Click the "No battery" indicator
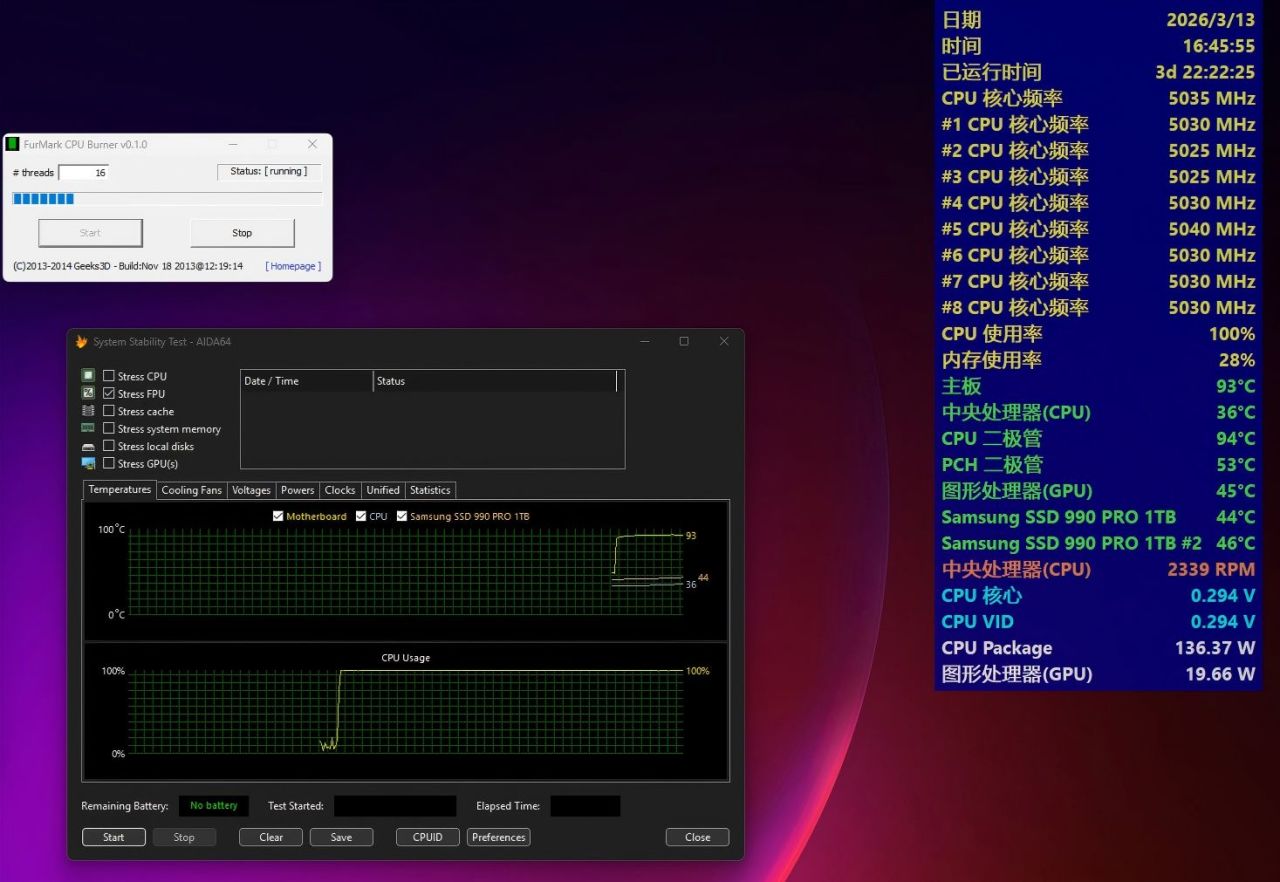Viewport: 1280px width, 882px height. 214,806
